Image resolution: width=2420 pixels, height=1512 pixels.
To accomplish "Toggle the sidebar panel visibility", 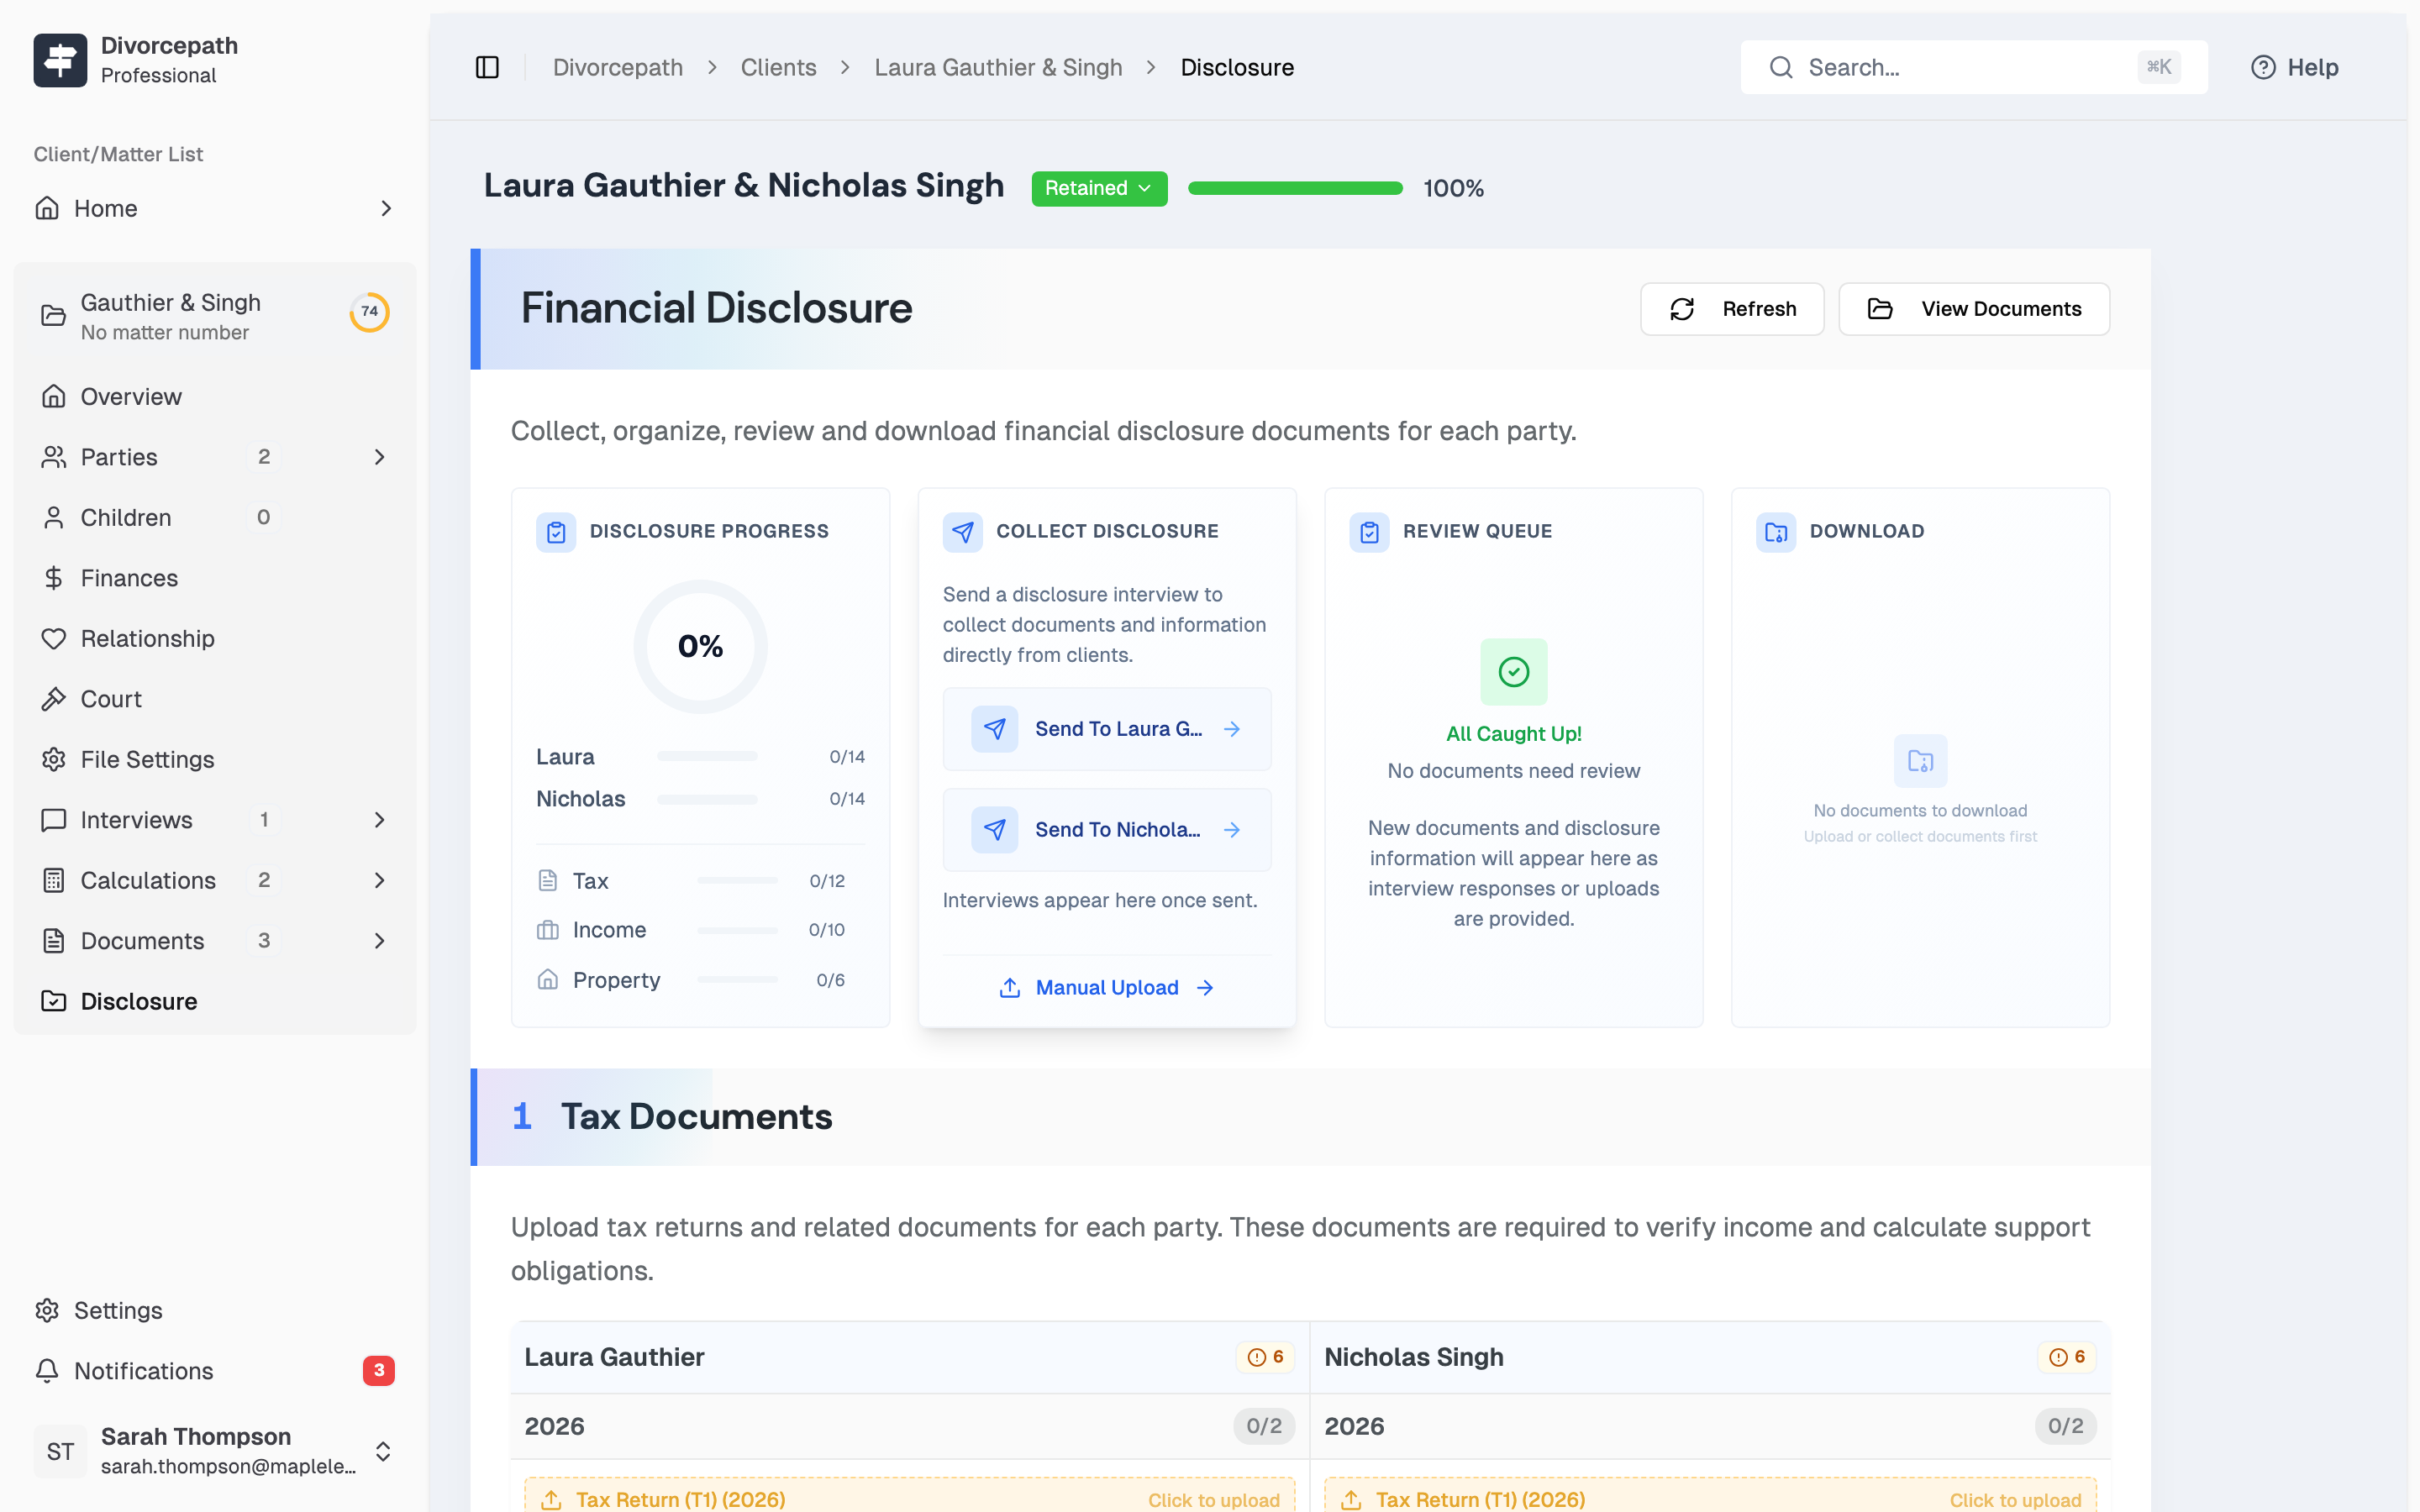I will pyautogui.click(x=487, y=67).
